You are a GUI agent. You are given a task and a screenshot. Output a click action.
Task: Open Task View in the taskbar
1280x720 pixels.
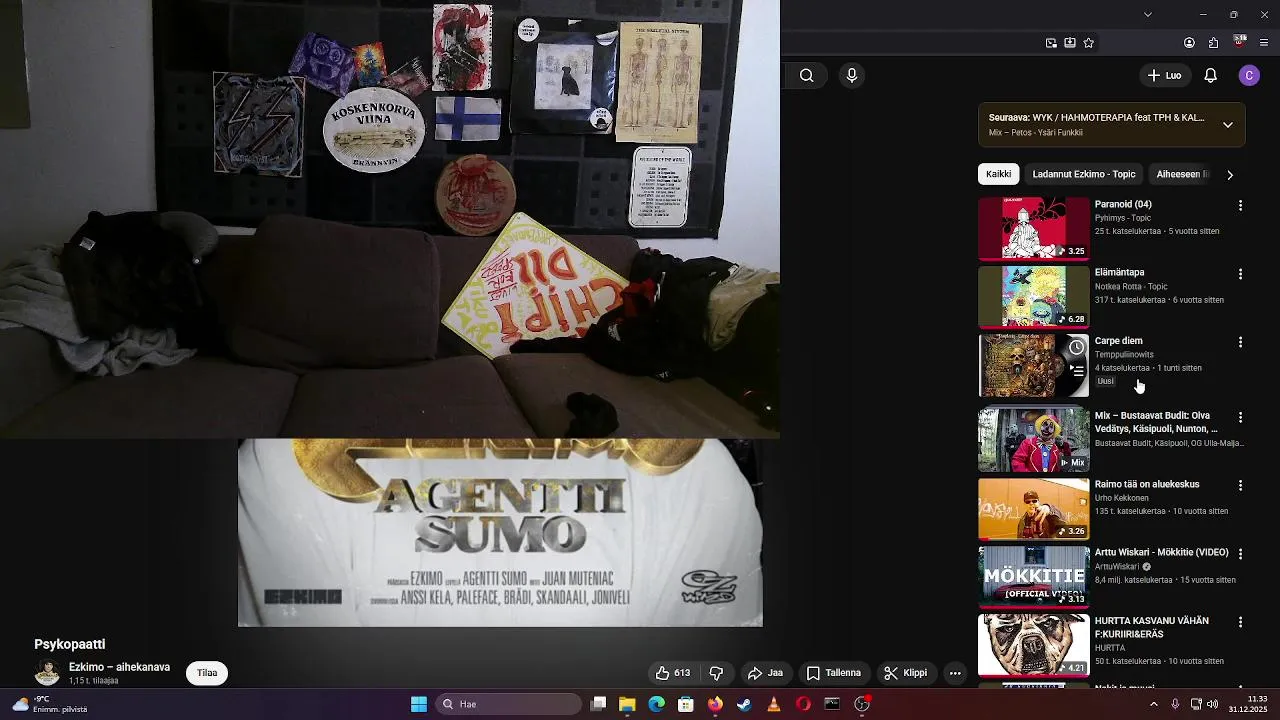(598, 704)
